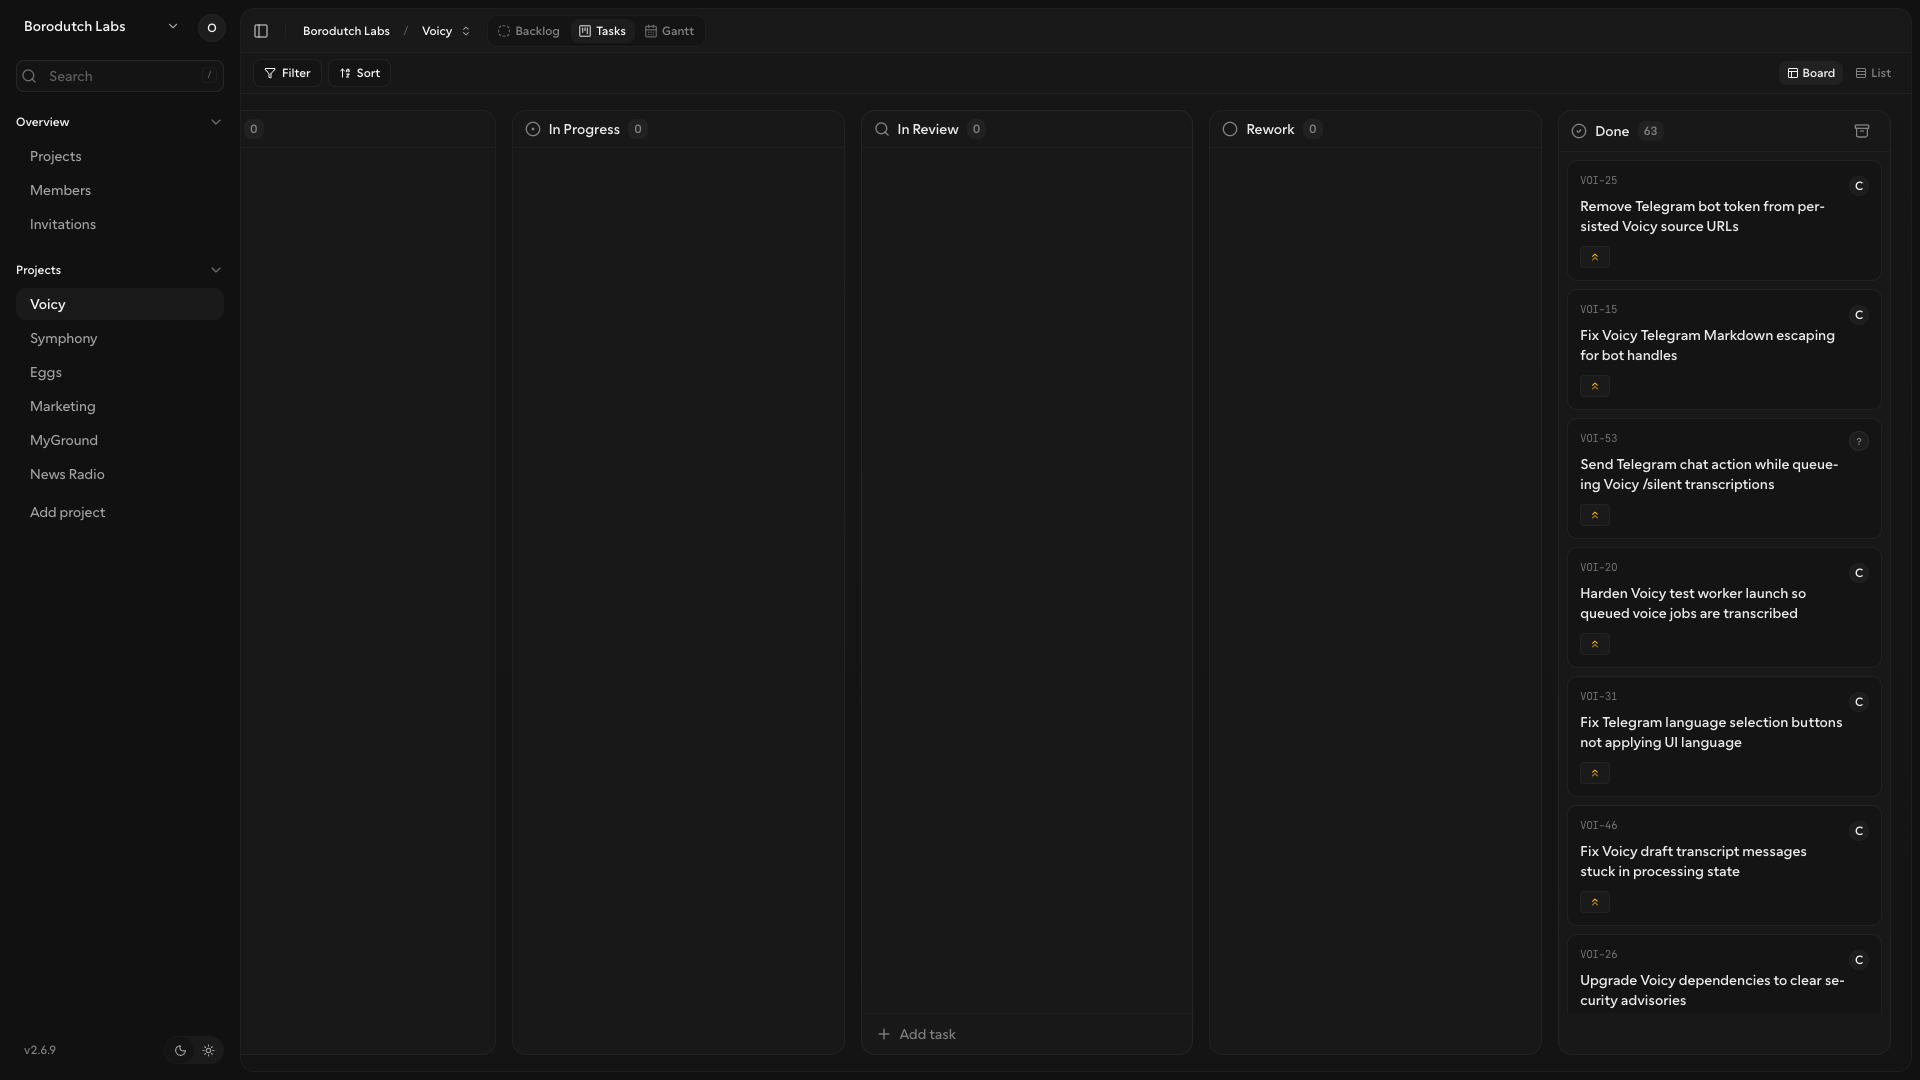Select the Eggs project
The height and width of the screenshot is (1080, 1920).
pos(120,372)
